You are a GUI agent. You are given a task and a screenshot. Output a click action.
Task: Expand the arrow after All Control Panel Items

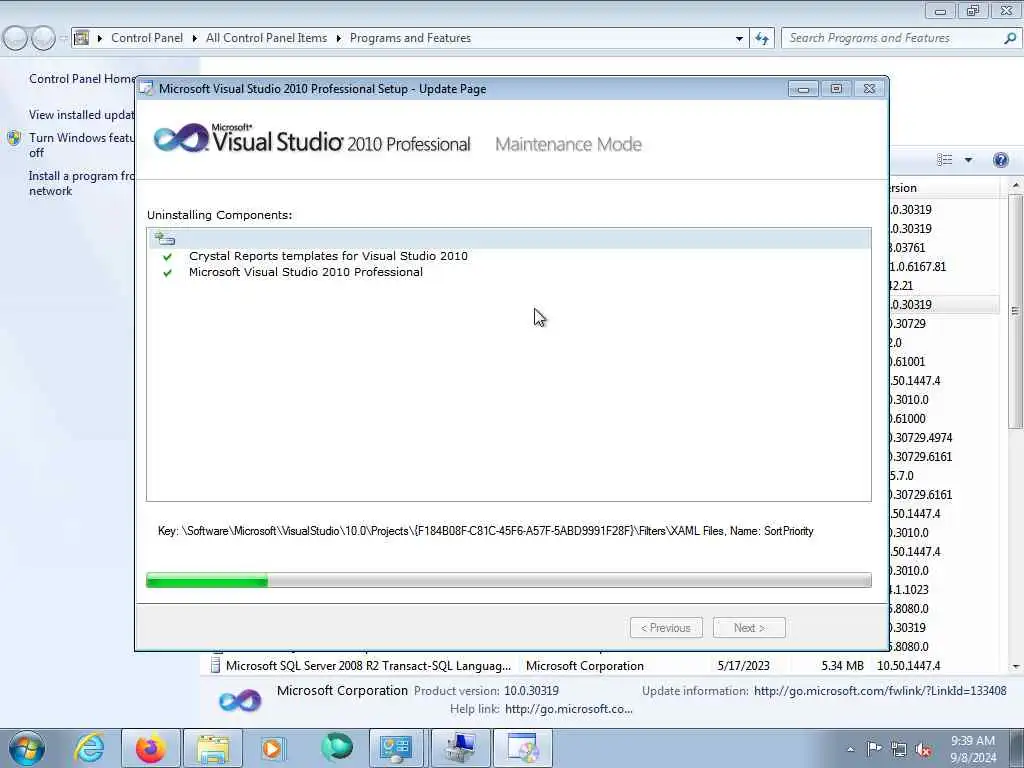point(338,39)
